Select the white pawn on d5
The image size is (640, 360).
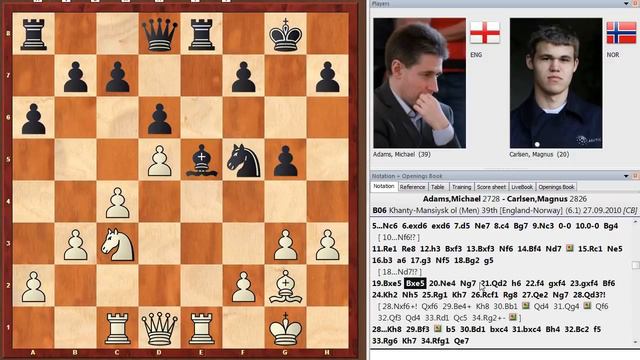[x=160, y=160]
